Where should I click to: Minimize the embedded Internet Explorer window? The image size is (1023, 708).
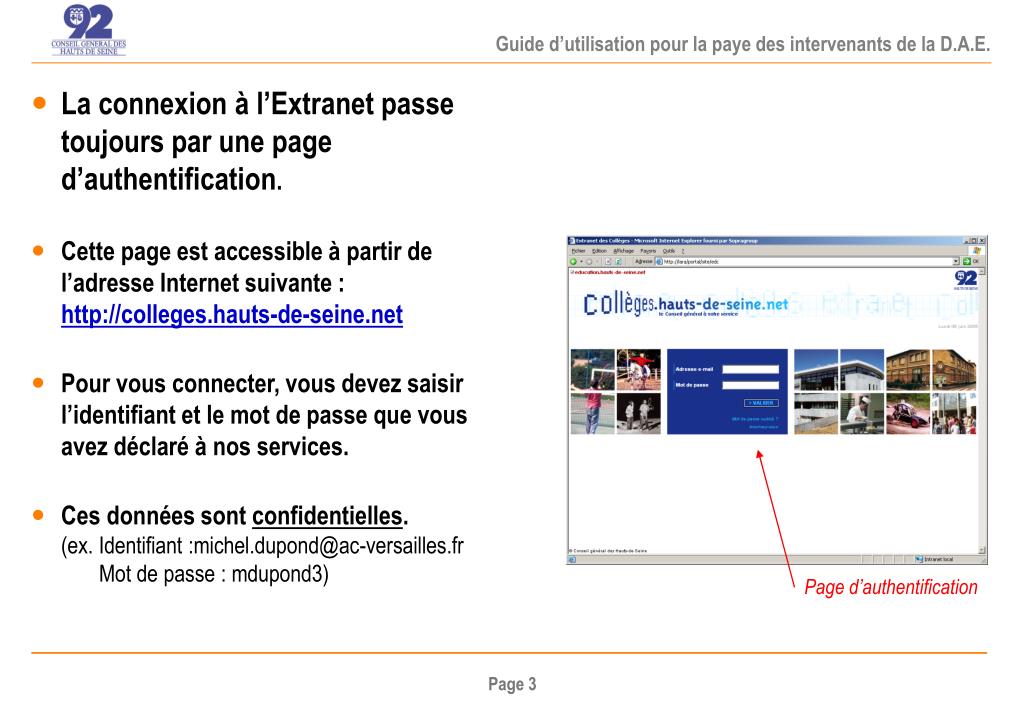coord(966,241)
